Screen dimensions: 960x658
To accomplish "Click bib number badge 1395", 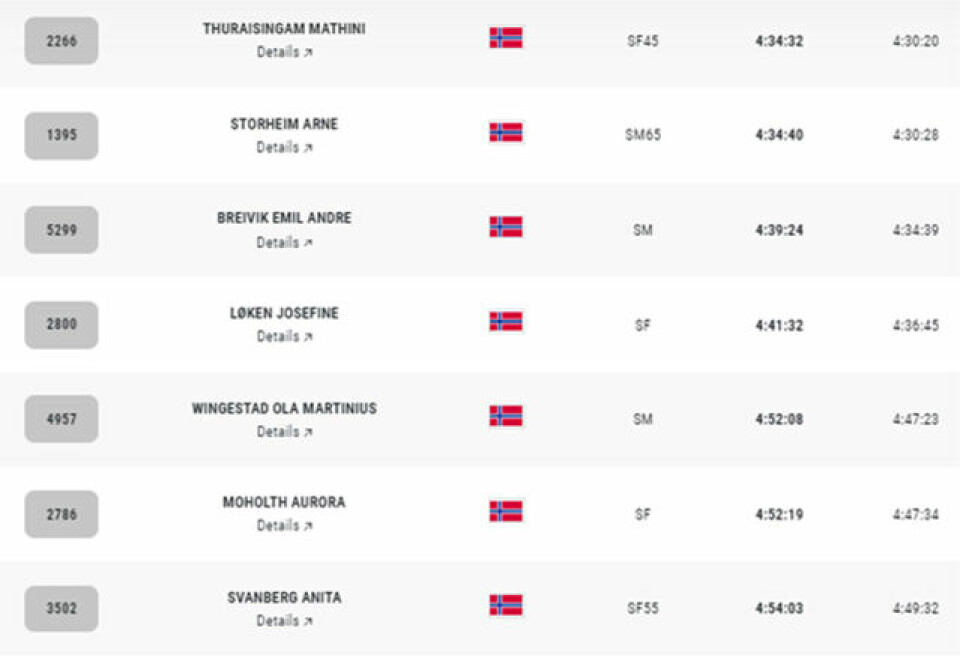I will click(61, 135).
